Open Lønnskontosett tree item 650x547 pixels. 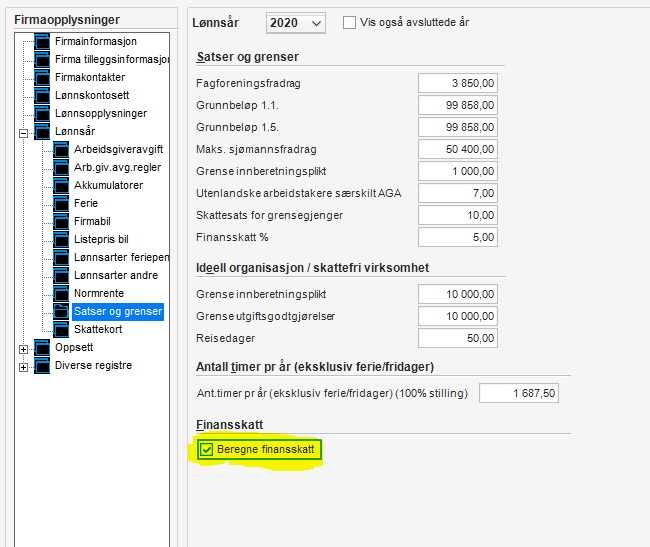(92, 95)
